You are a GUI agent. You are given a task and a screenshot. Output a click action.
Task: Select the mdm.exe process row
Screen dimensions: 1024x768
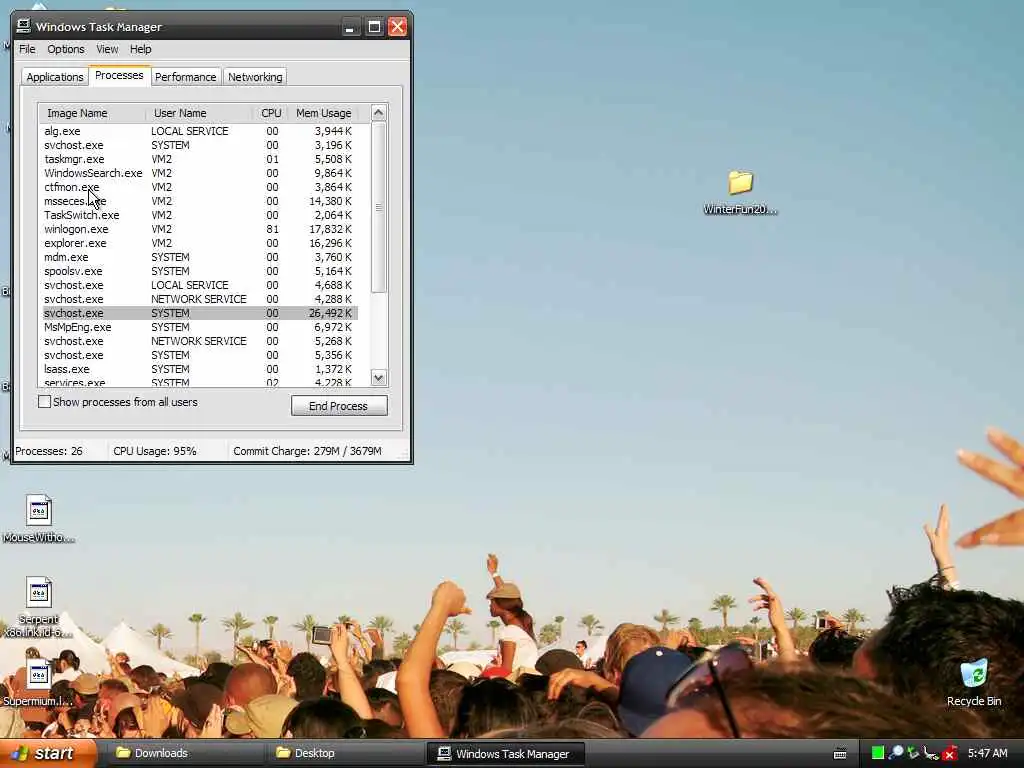tap(199, 257)
